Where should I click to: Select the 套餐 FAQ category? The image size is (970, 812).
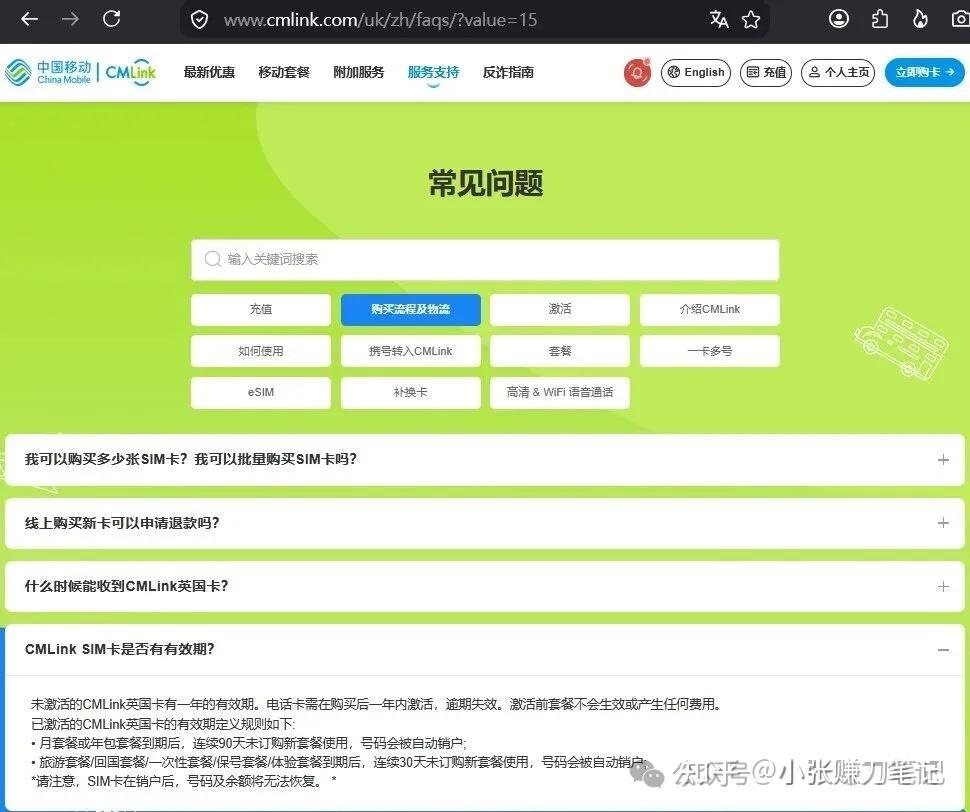560,351
